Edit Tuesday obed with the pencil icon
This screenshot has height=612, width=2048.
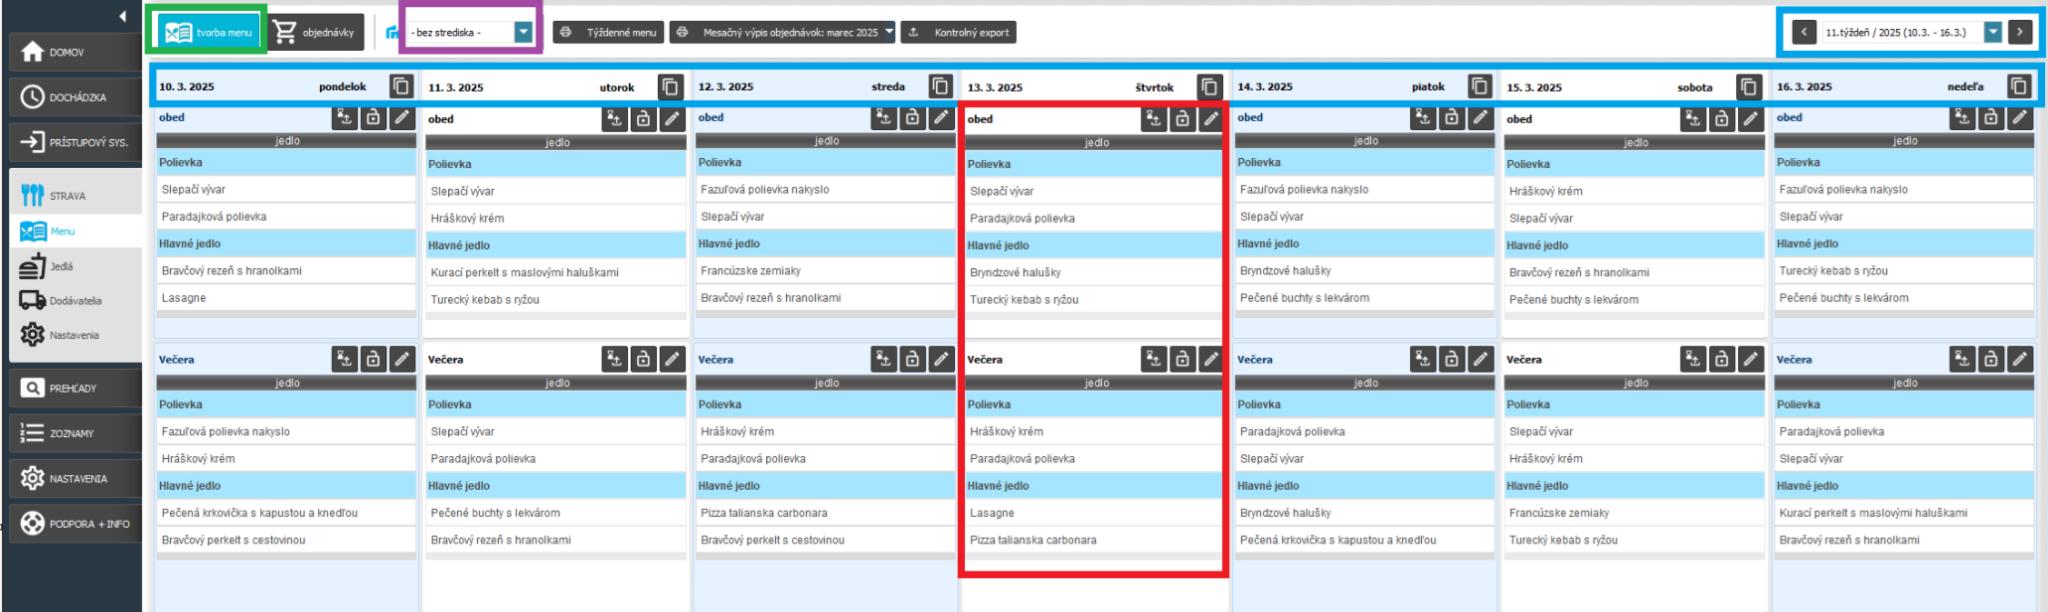pyautogui.click(x=672, y=119)
